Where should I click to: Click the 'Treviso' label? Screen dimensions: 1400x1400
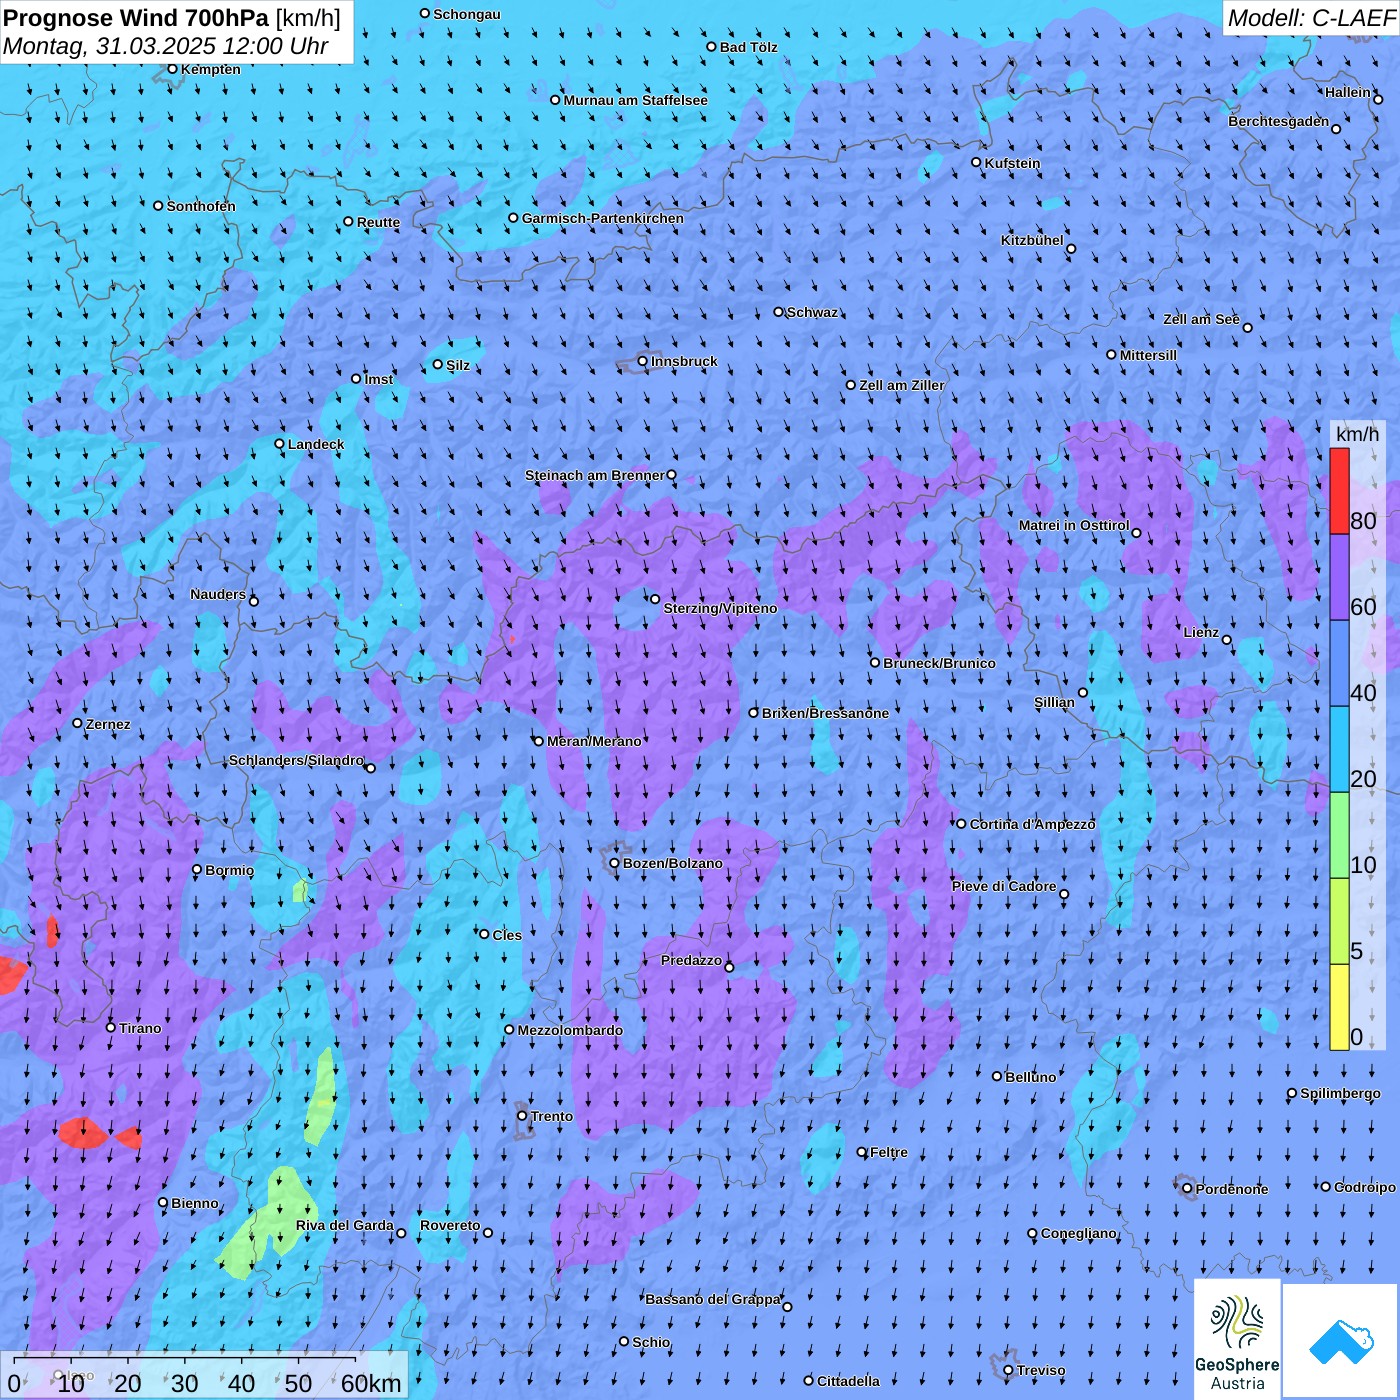1041,1370
